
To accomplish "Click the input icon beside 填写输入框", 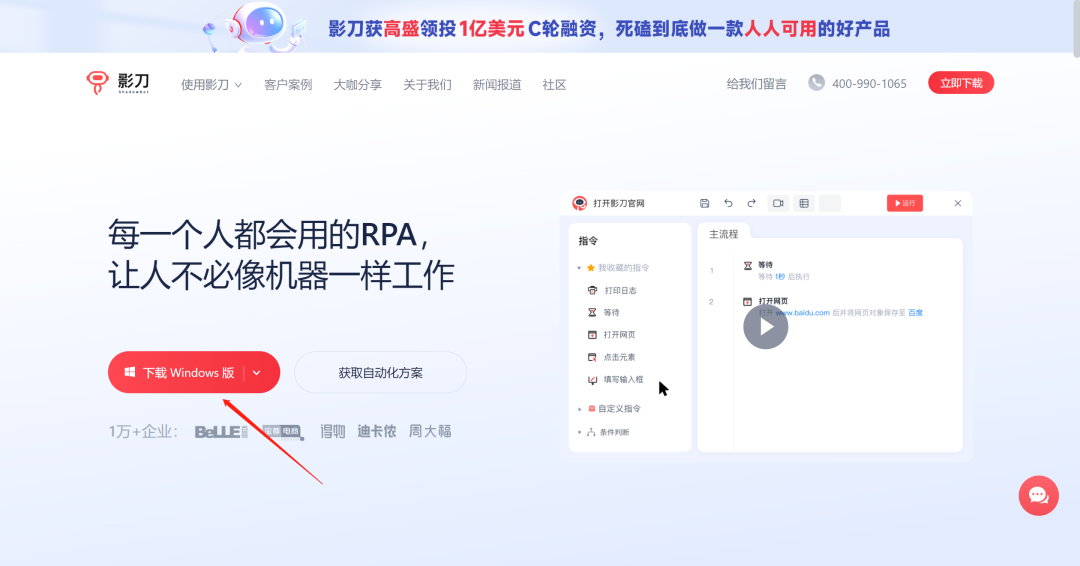I will click(x=592, y=379).
